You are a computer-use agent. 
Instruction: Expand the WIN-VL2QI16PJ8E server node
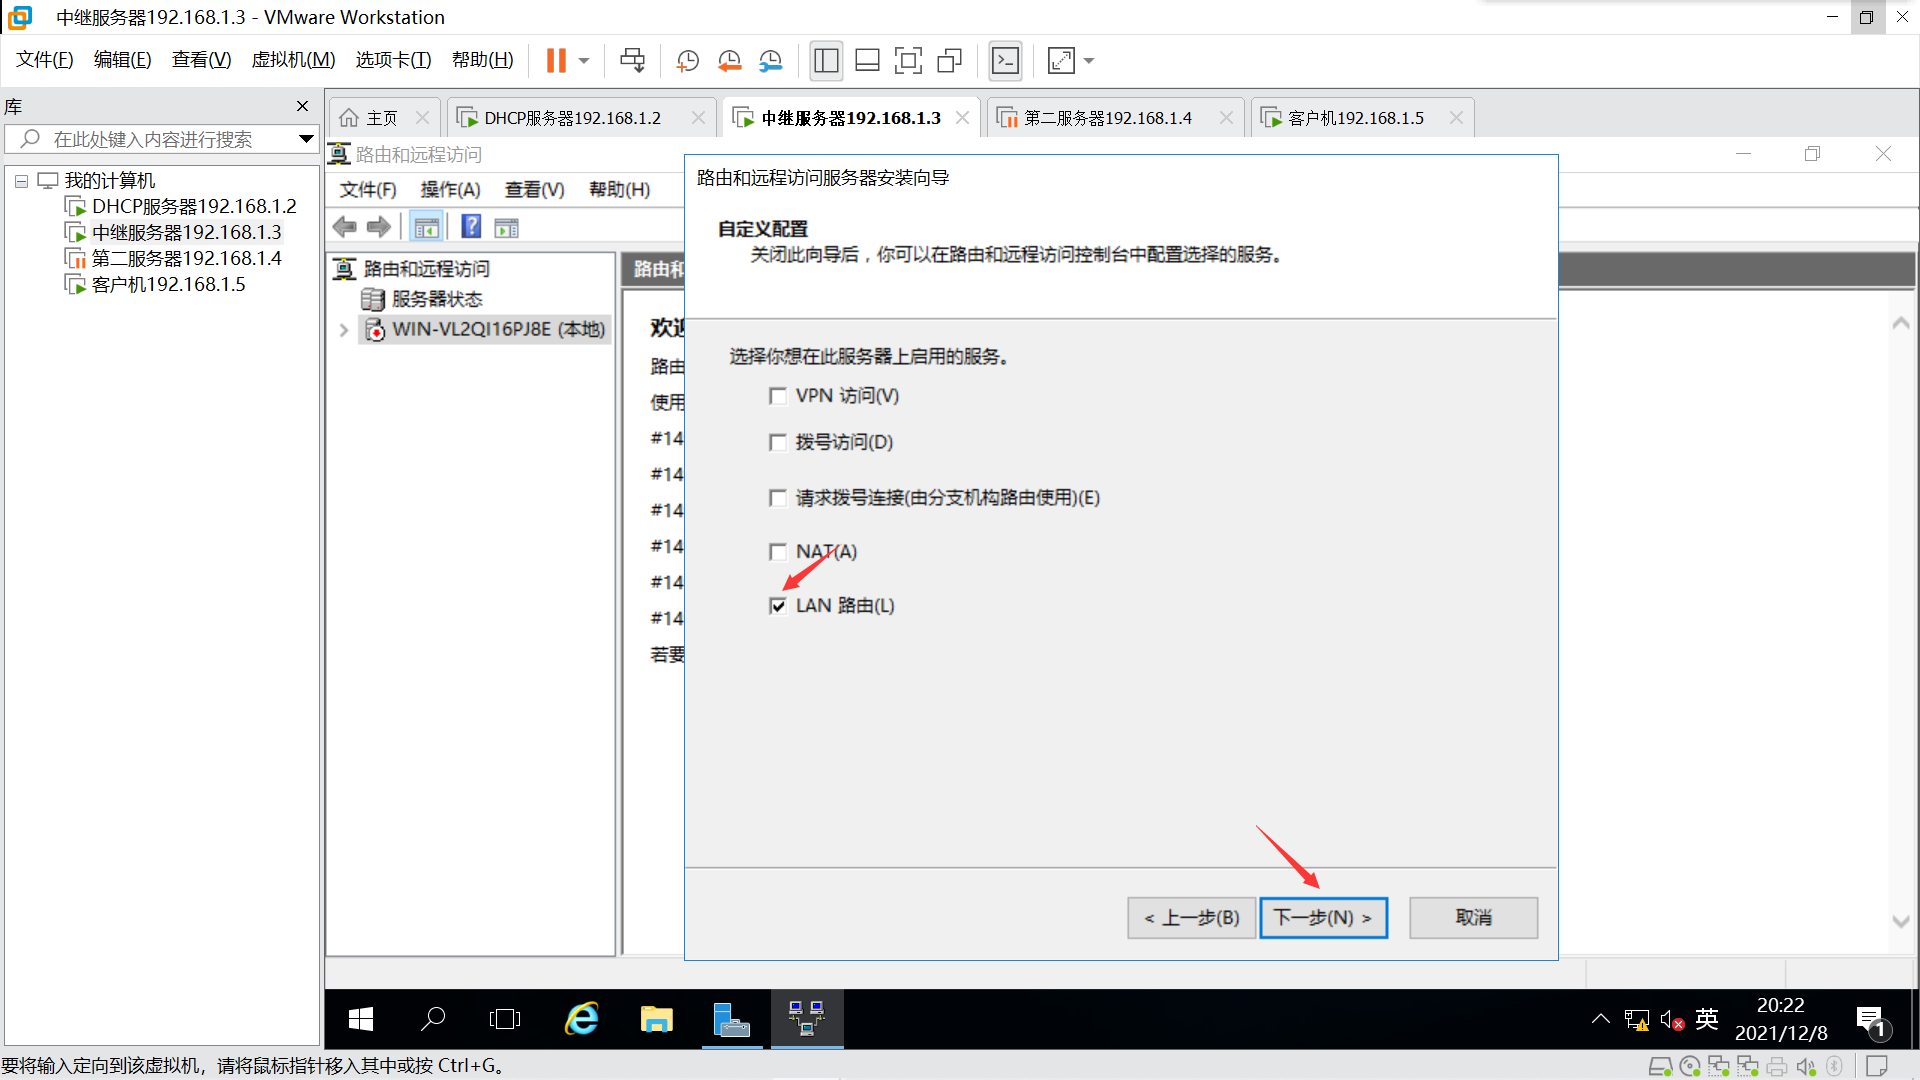click(x=344, y=330)
